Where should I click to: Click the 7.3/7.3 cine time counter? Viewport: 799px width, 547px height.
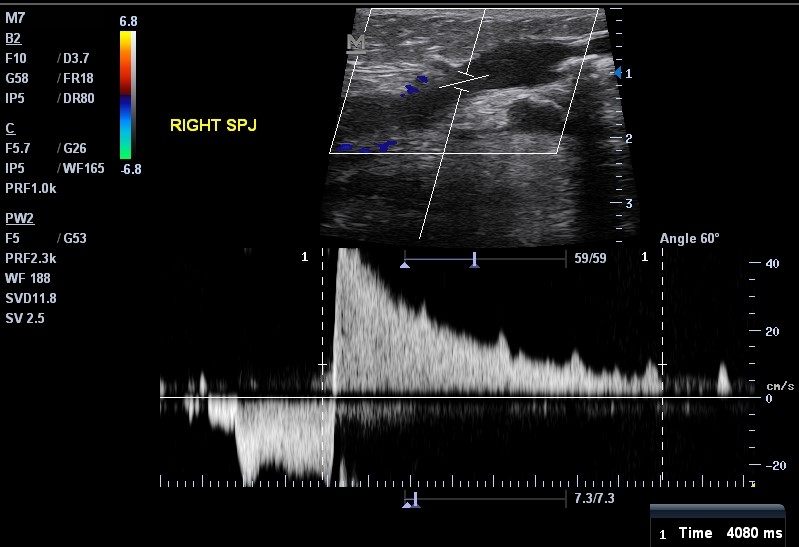[594, 498]
